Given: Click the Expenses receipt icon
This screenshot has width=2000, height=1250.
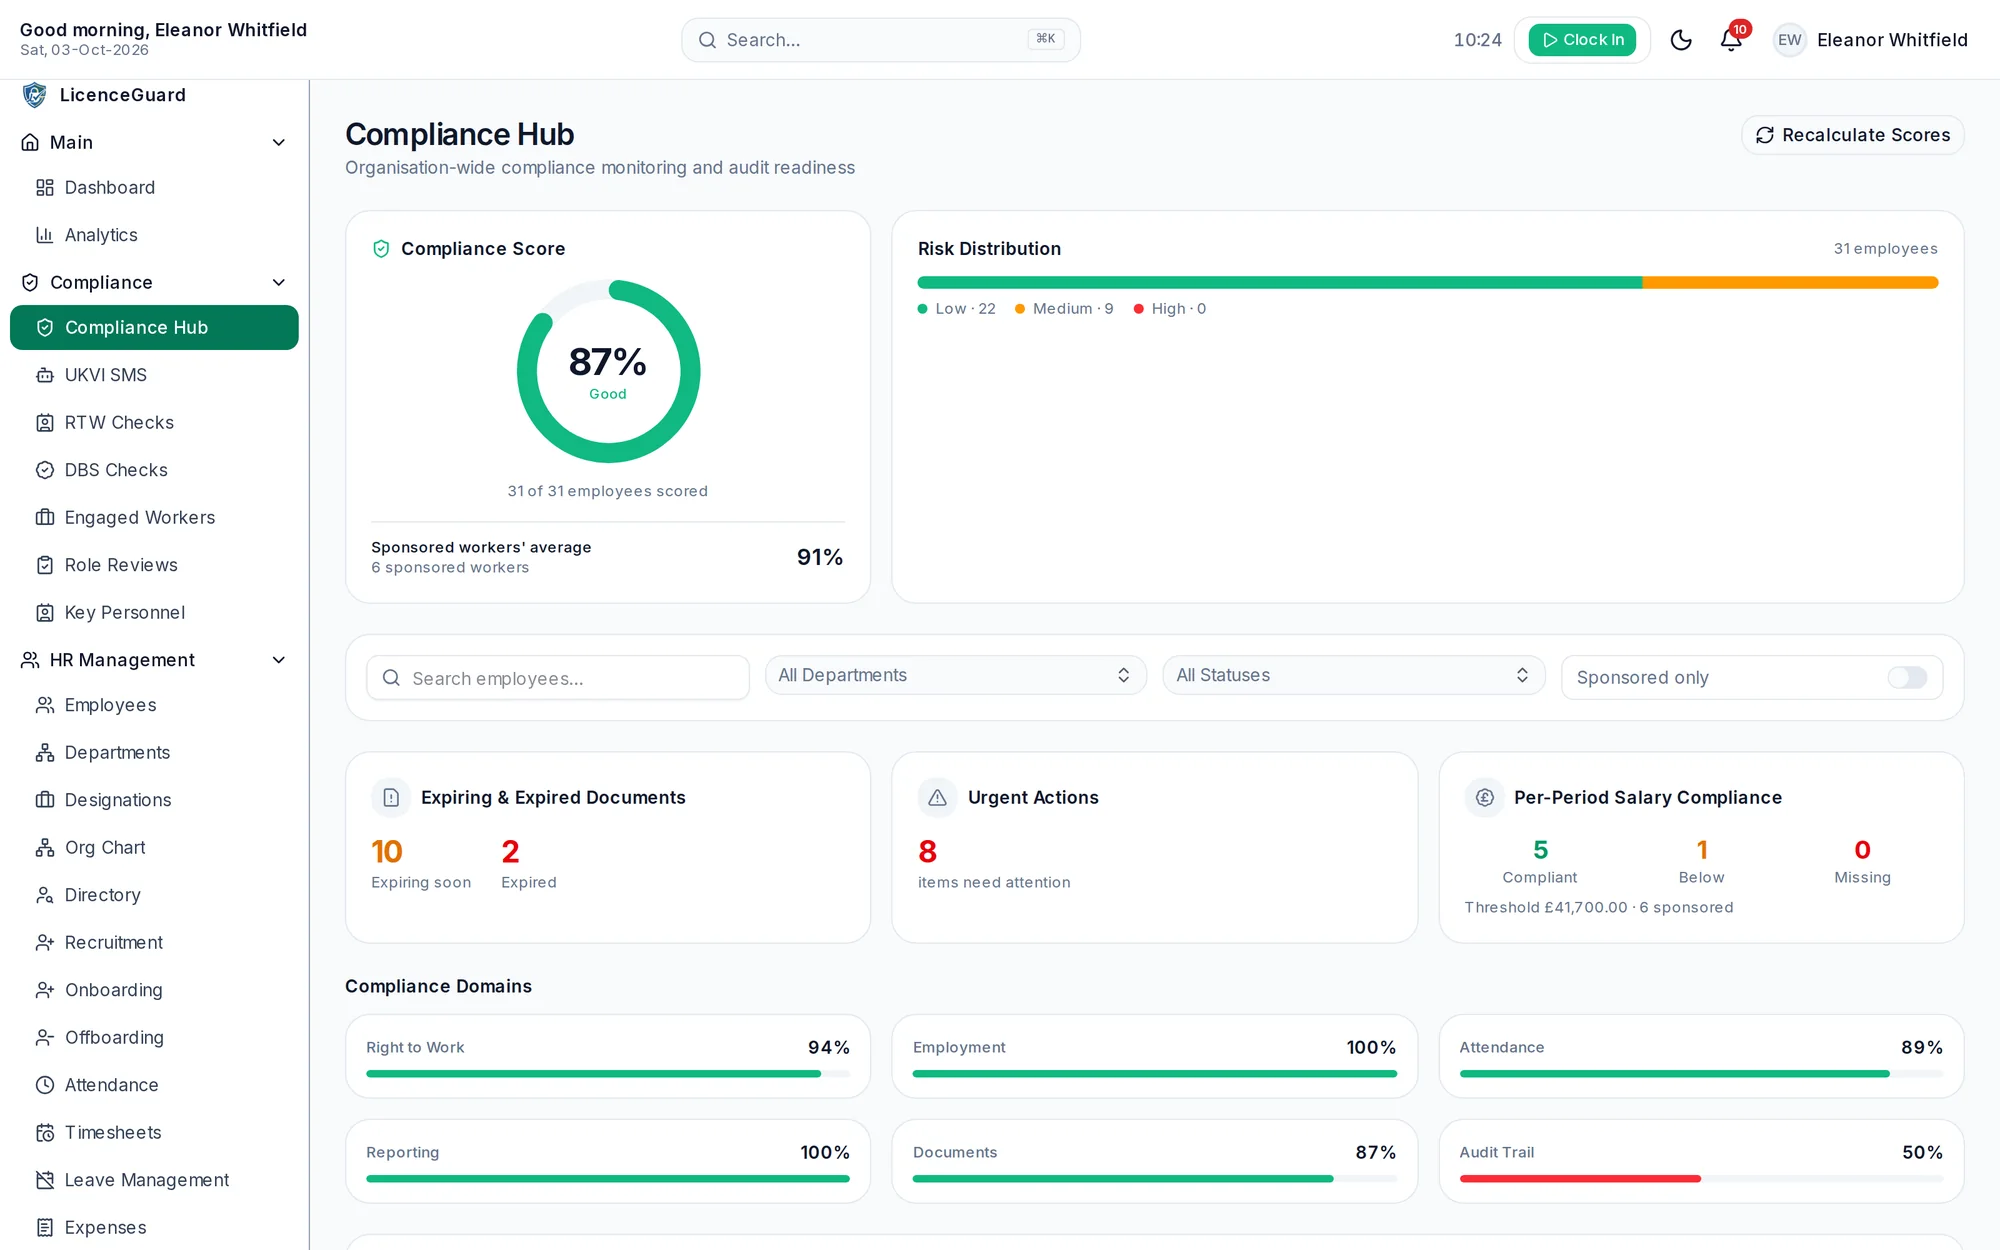Looking at the screenshot, I should 45,1228.
